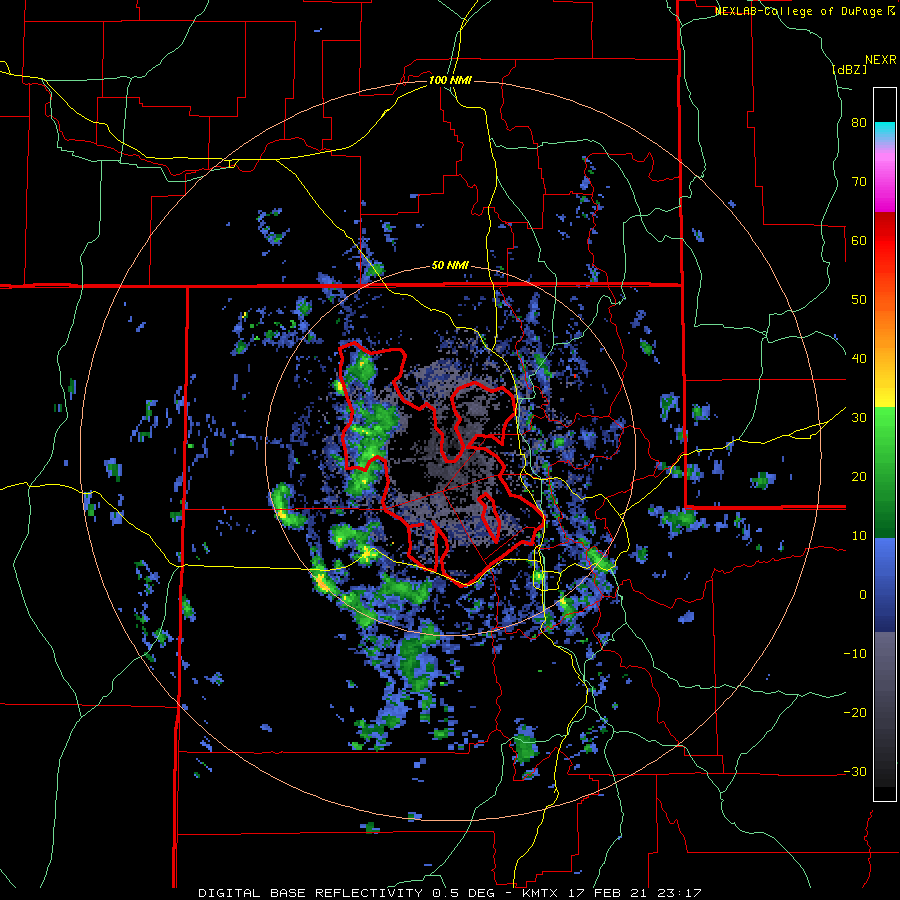This screenshot has width=900, height=900.
Task: Click the -20 value on the dBZ scale
Action: point(855,712)
